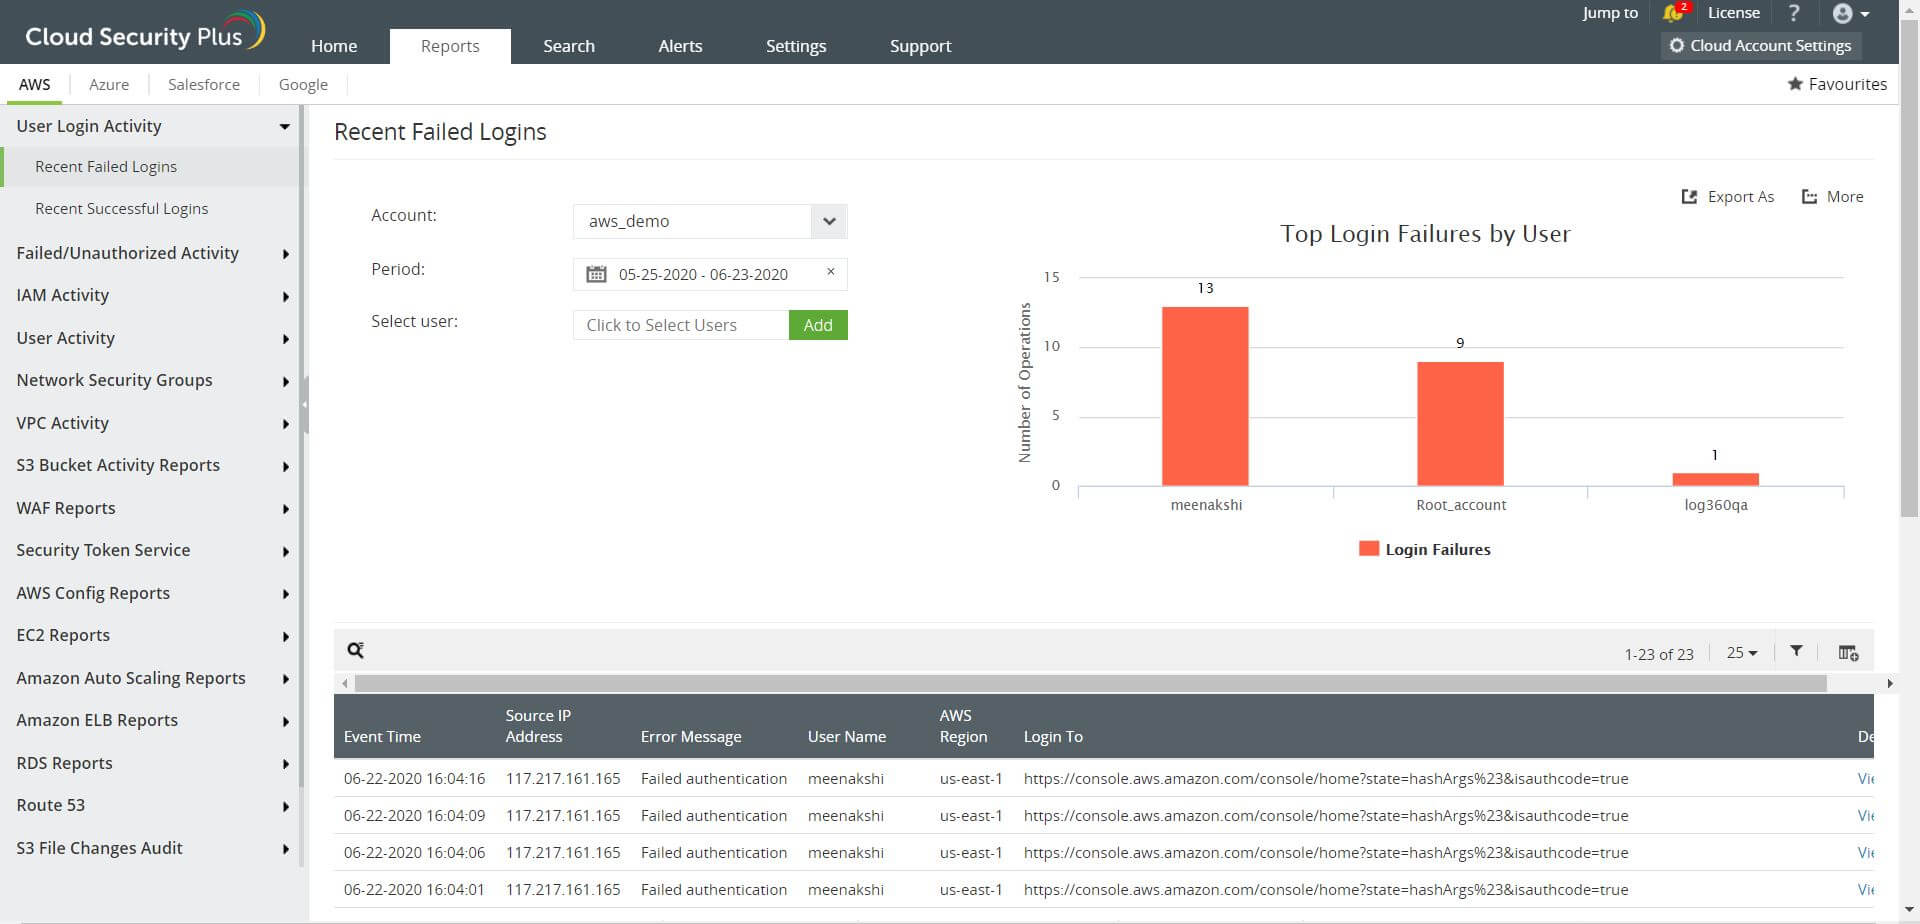Image resolution: width=1920 pixels, height=924 pixels.
Task: Click the Favourites star icon
Action: [x=1795, y=84]
